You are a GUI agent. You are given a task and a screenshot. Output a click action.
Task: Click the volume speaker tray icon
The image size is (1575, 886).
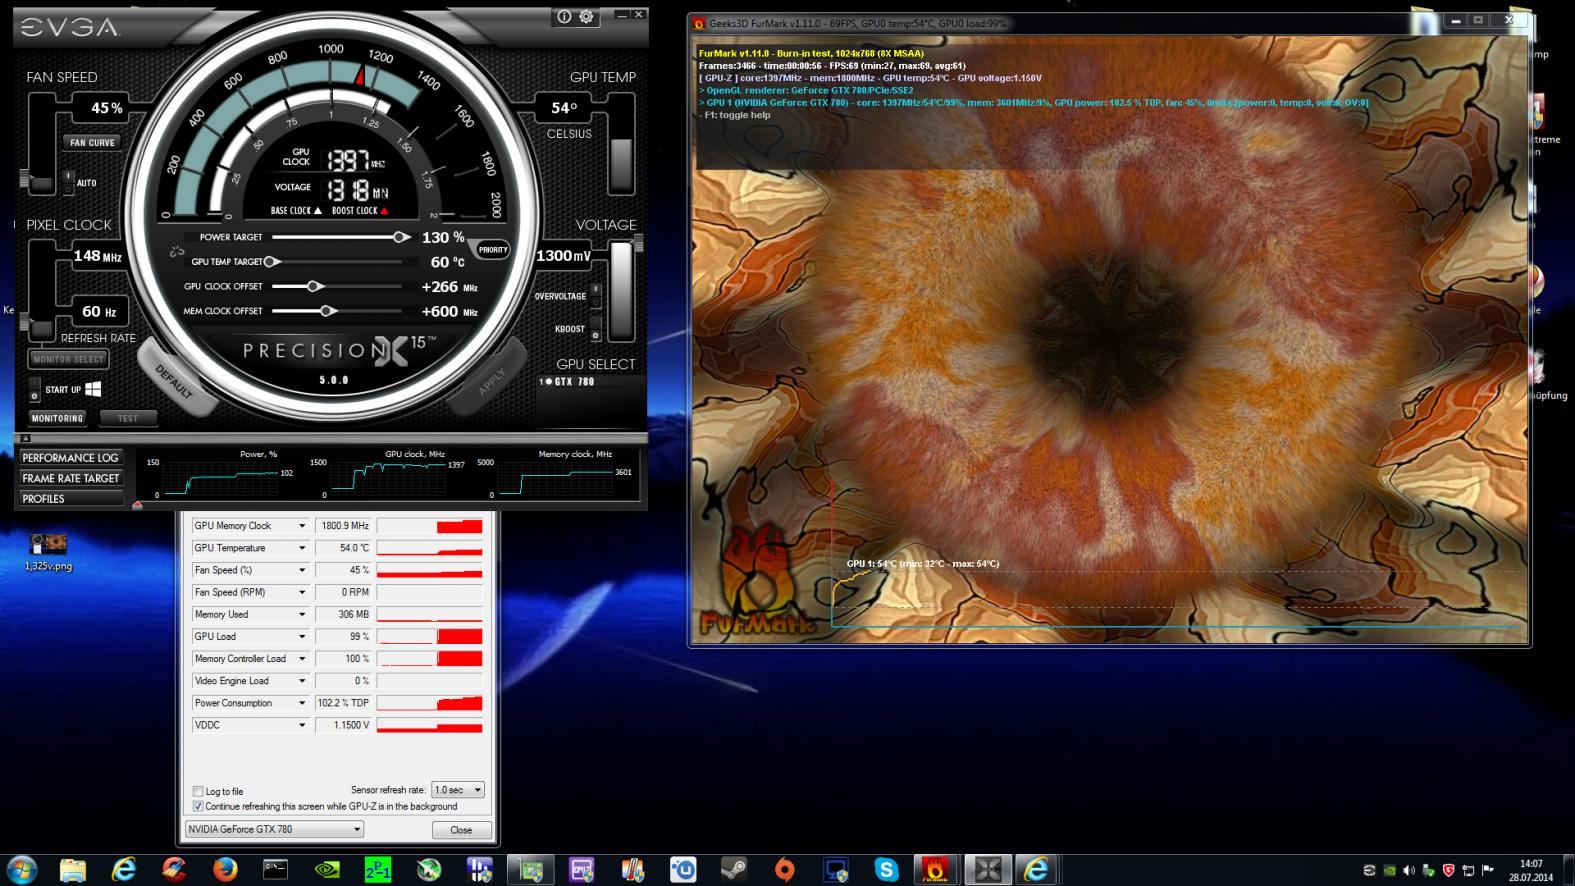point(1409,870)
